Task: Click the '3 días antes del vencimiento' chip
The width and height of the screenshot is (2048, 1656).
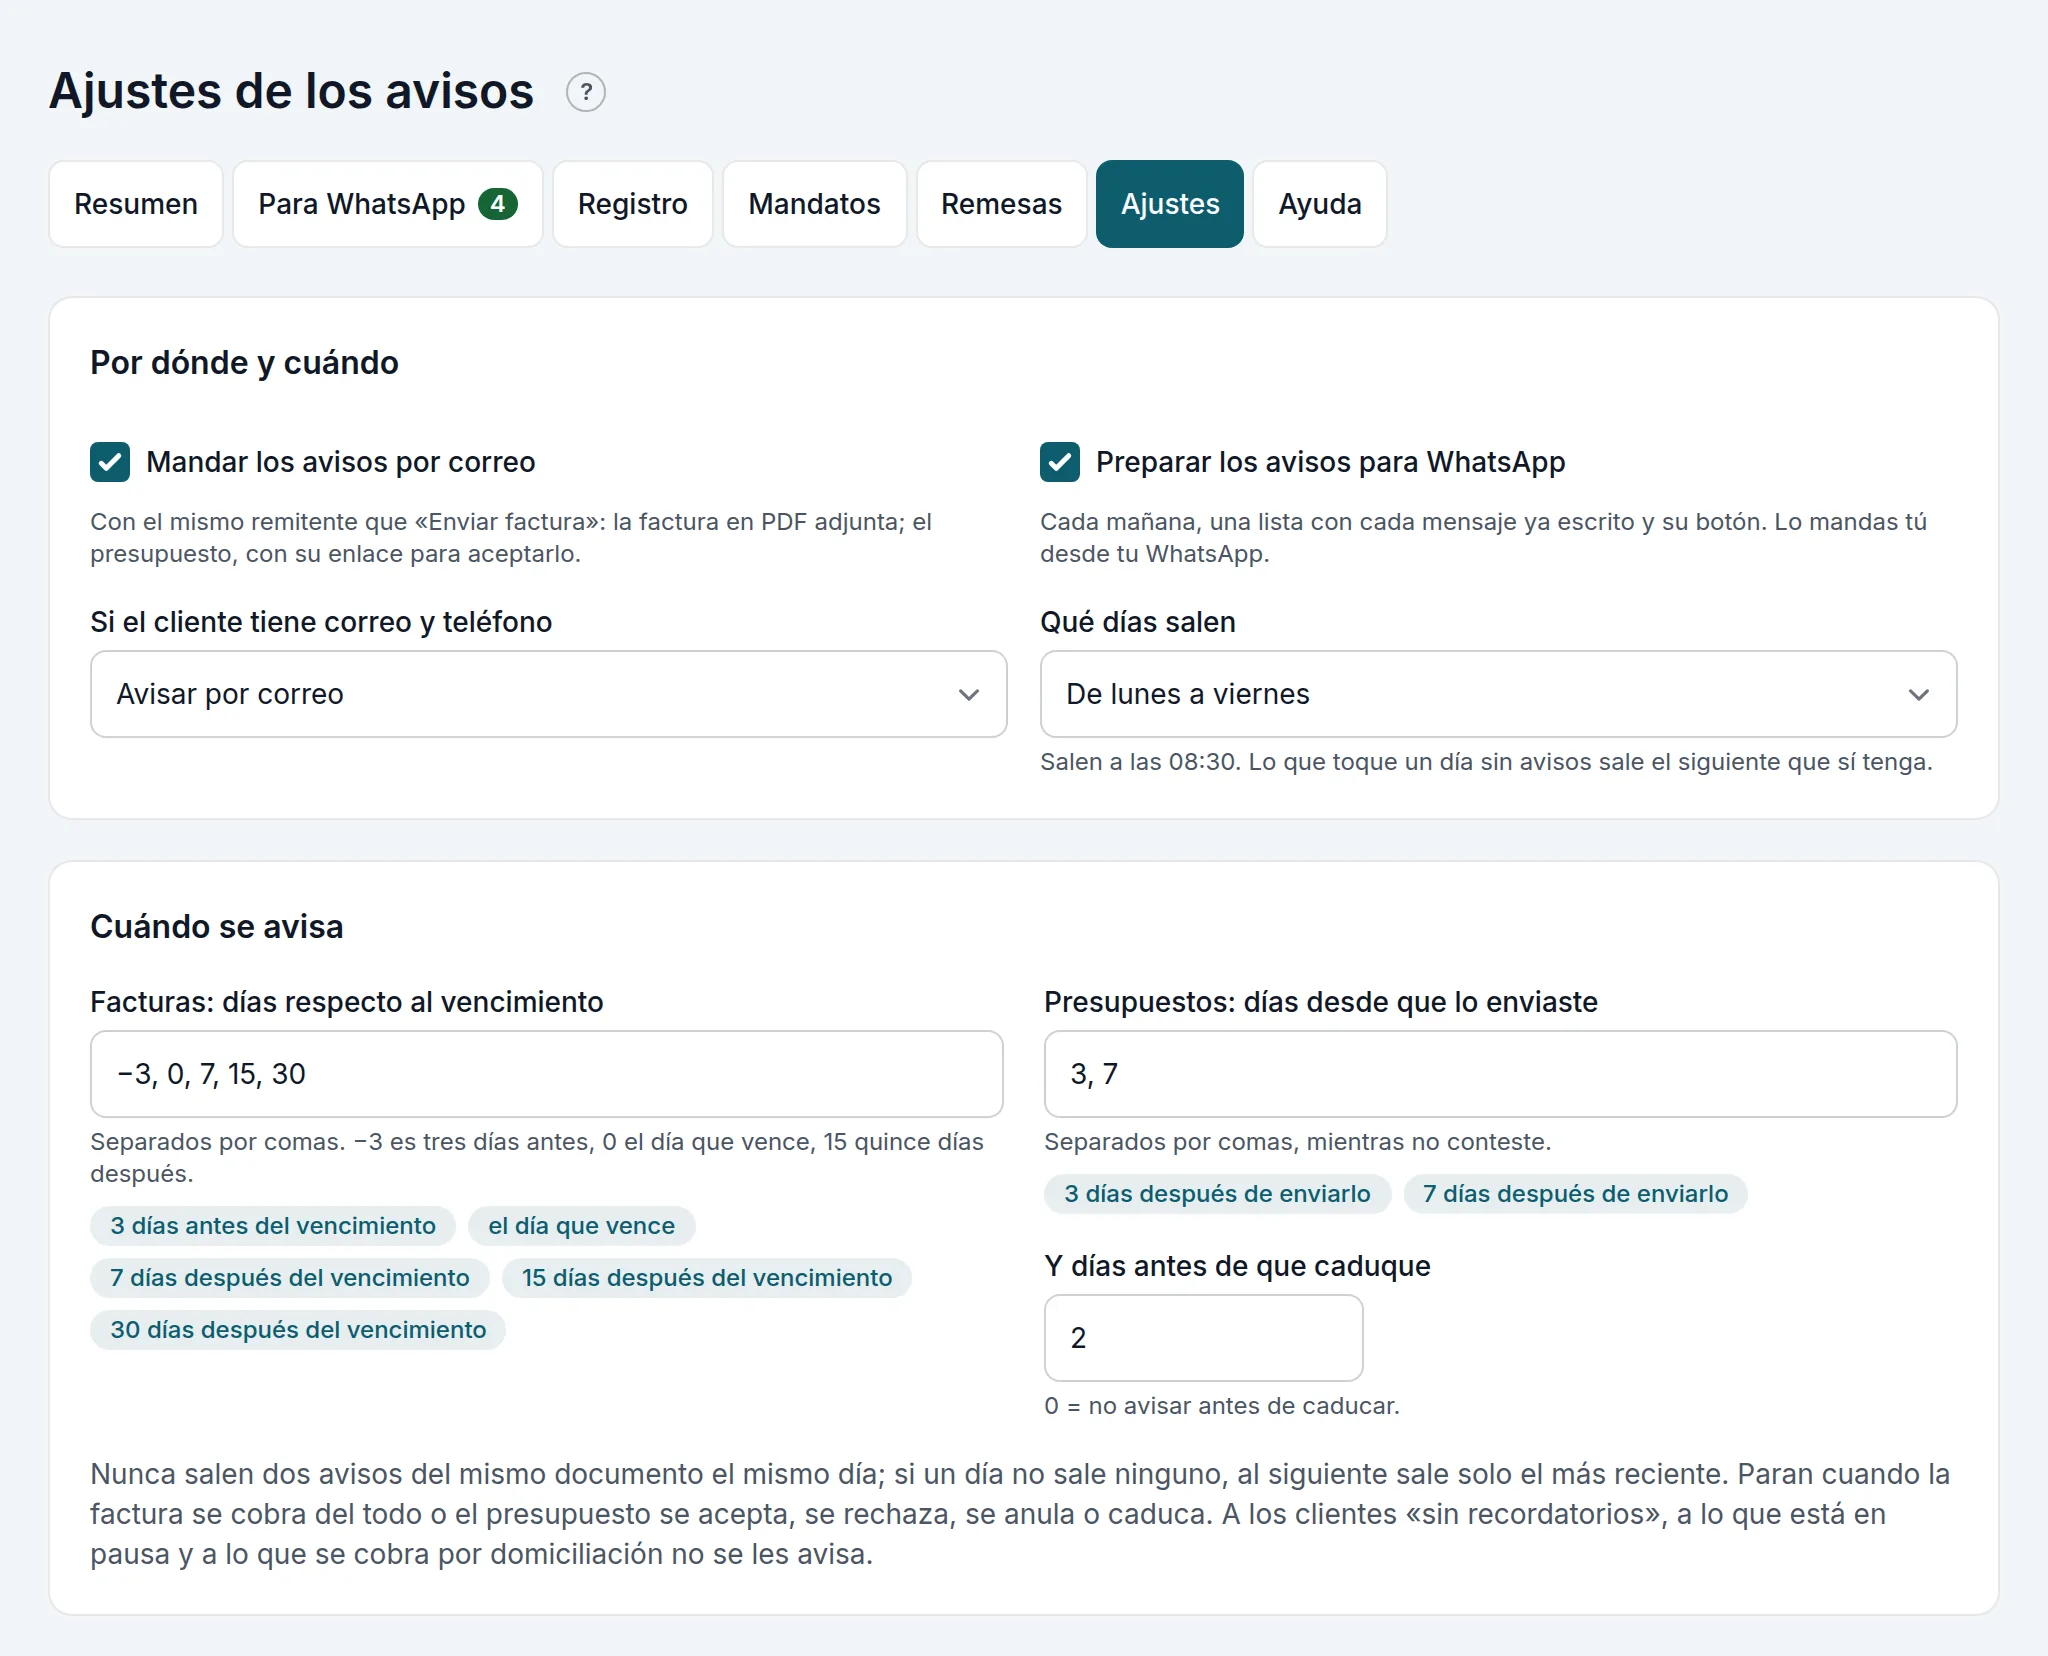Action: click(273, 1226)
